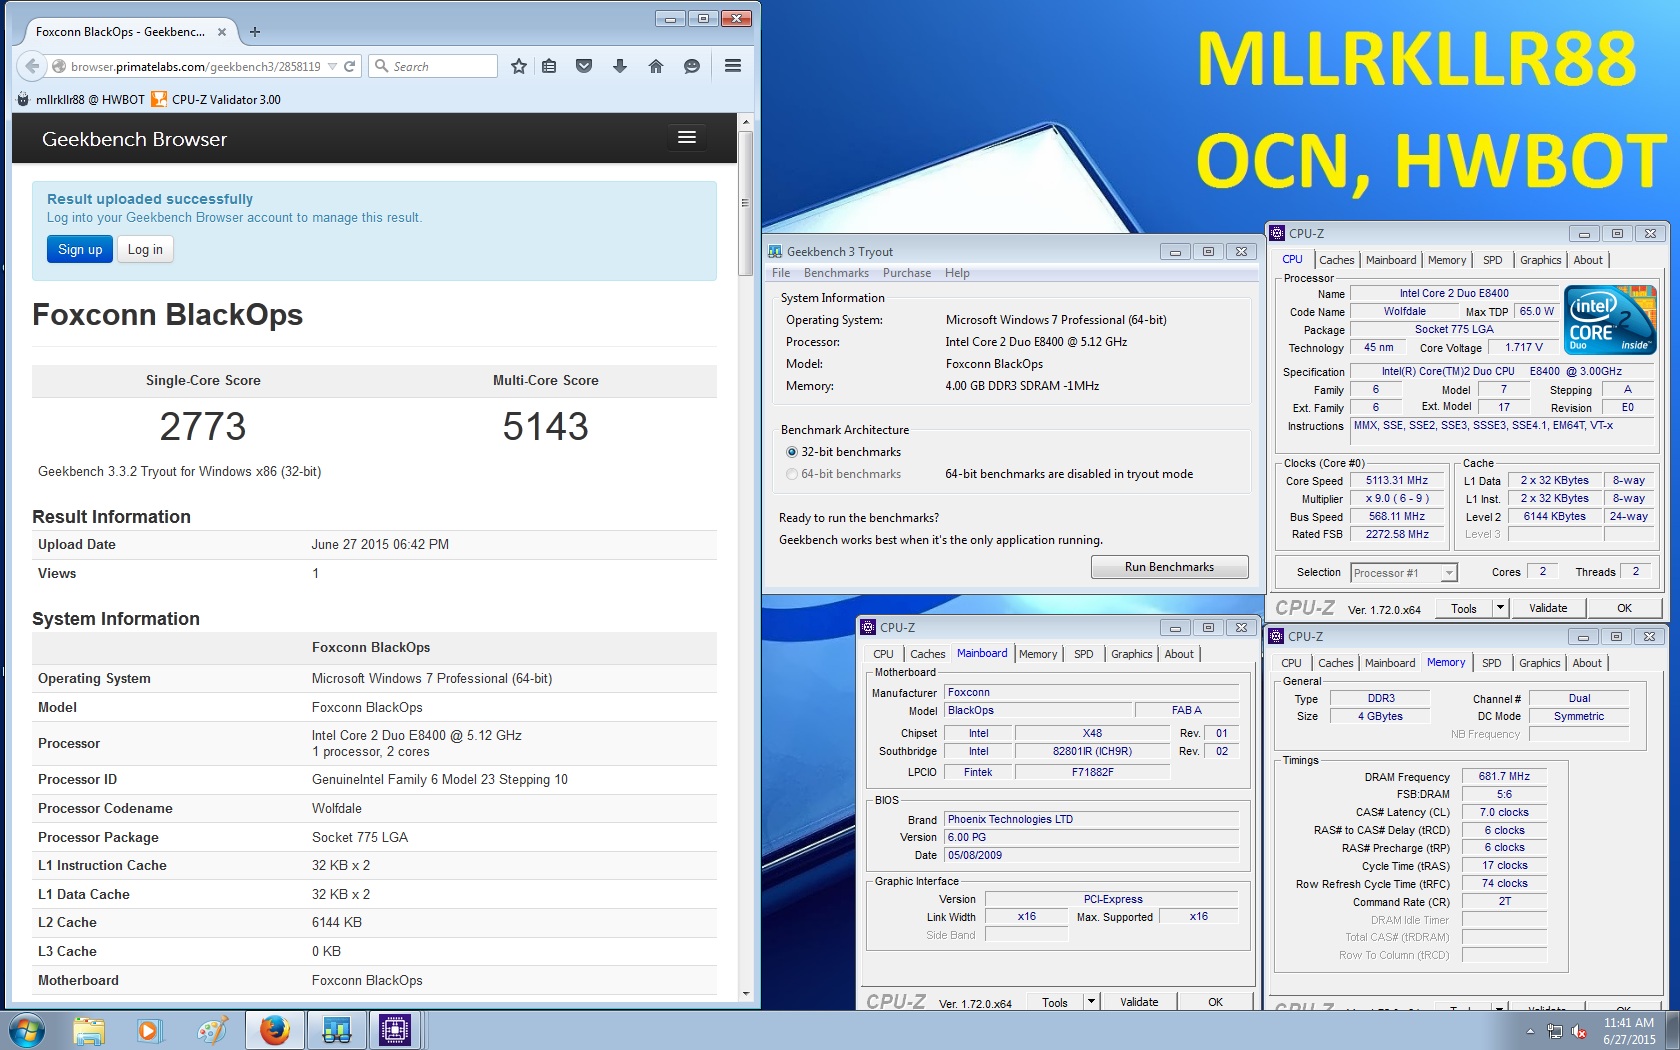Open Geekbench File menu

(x=781, y=273)
